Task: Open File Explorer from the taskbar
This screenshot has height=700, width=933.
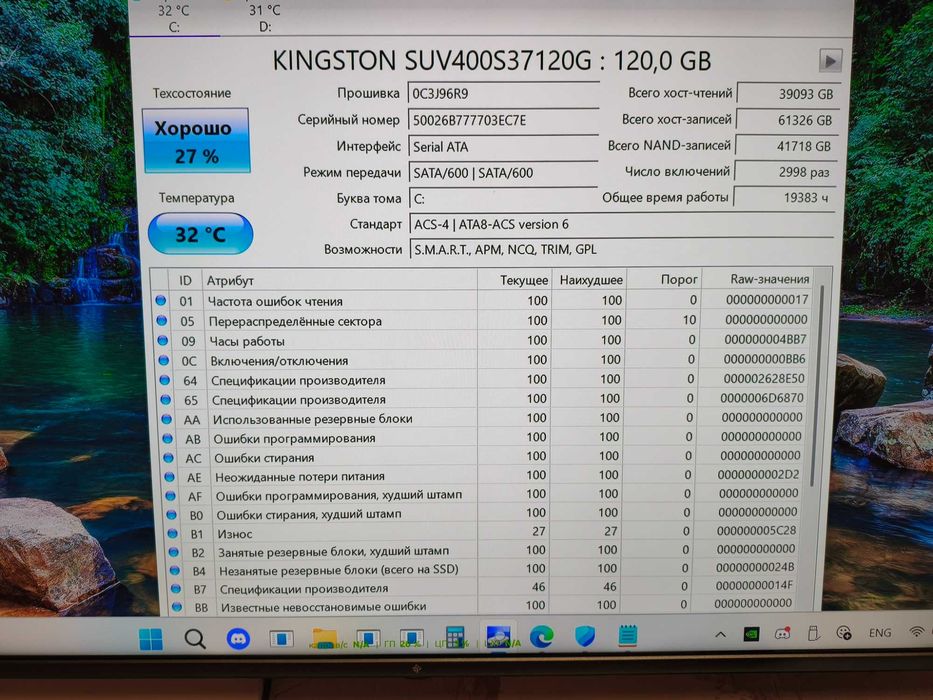Action: pos(324,638)
